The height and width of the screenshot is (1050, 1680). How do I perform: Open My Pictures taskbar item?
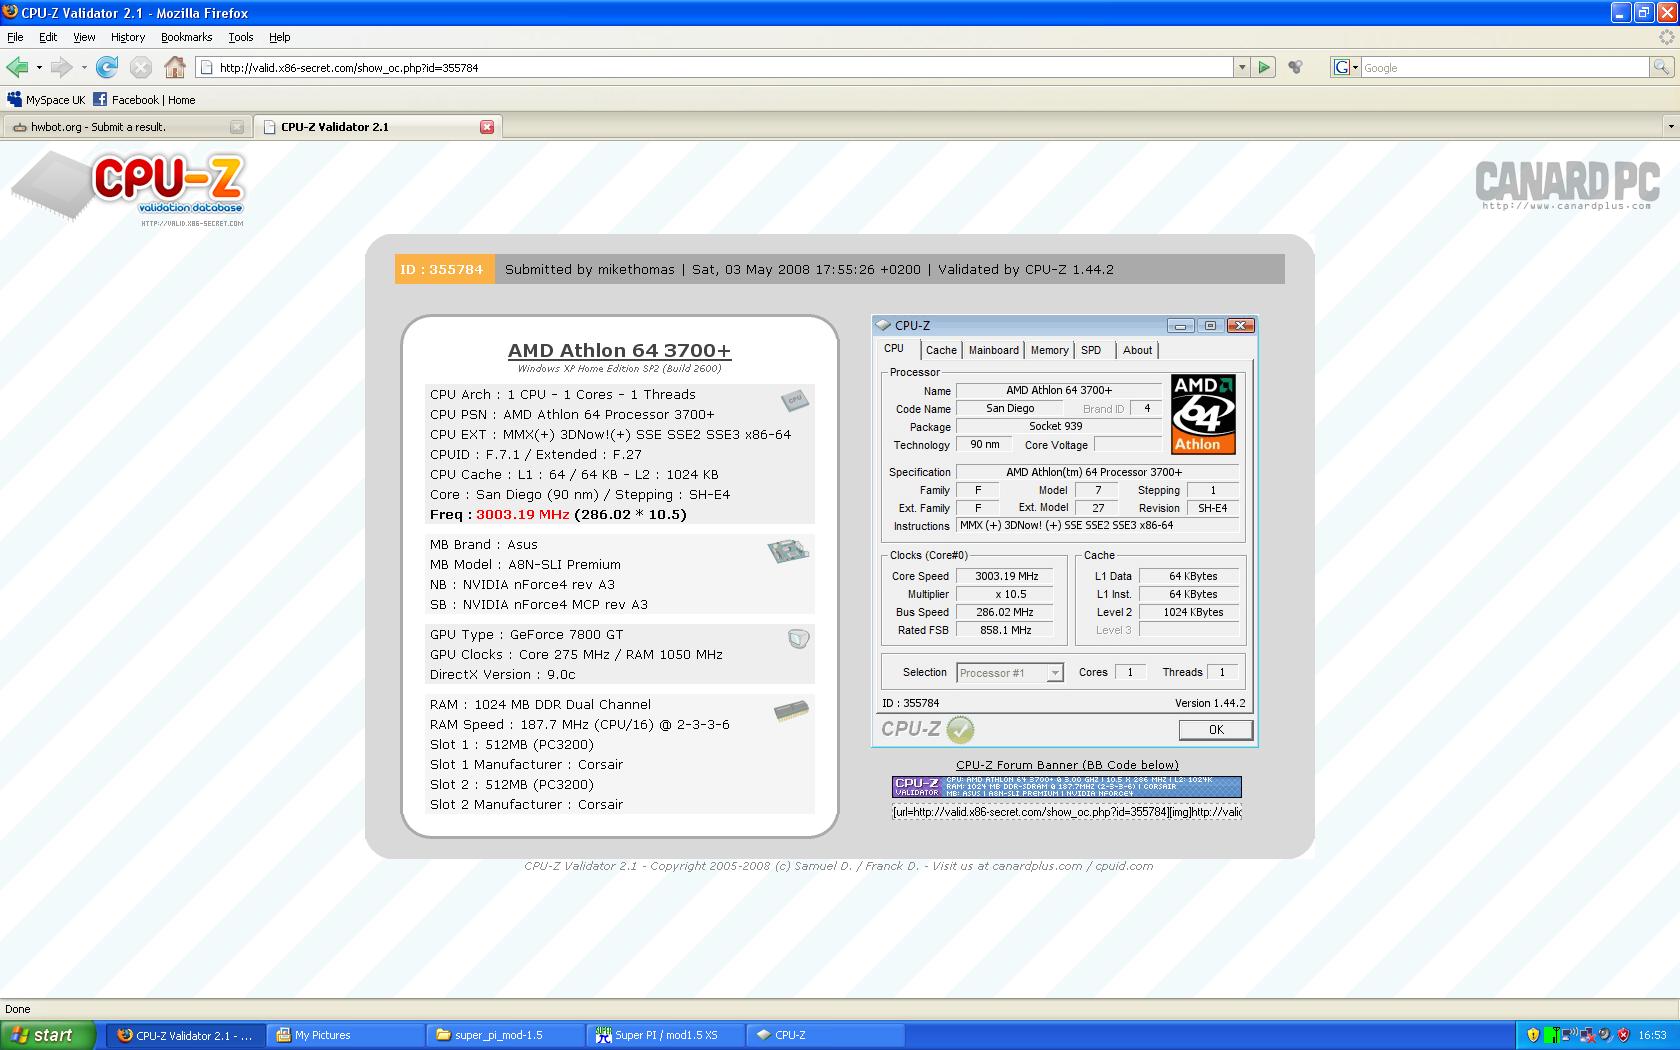345,1035
